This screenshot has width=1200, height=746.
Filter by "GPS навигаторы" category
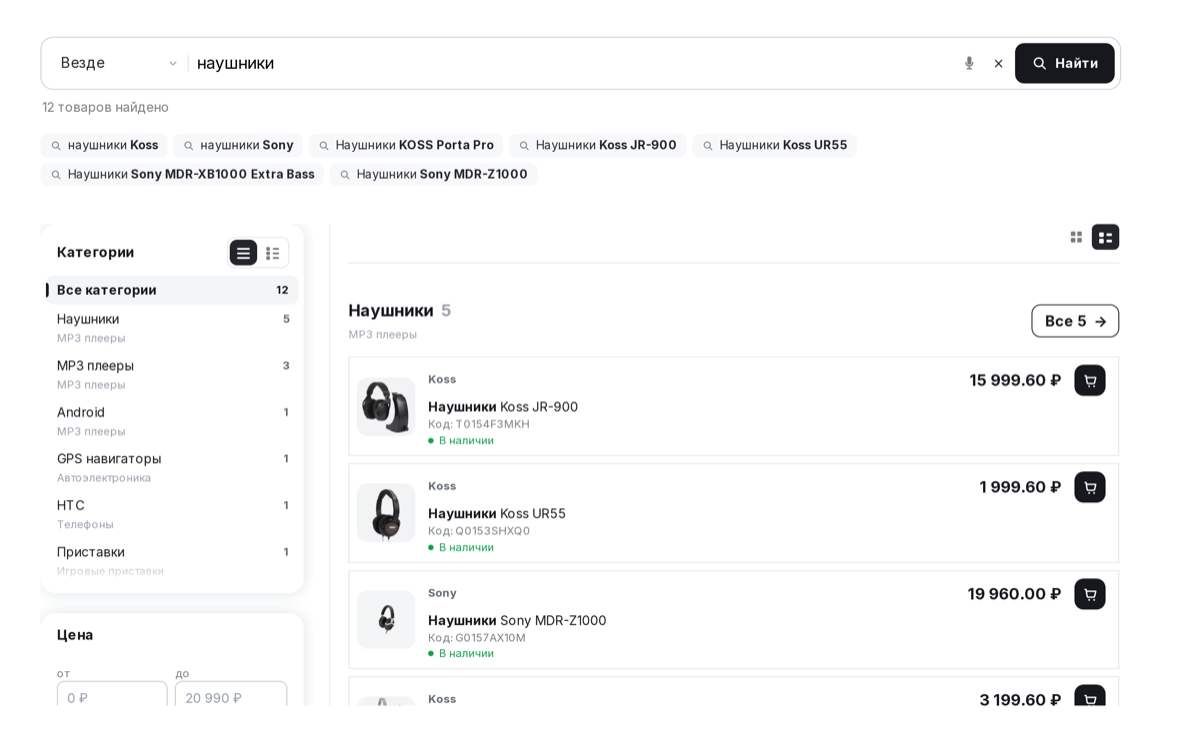tap(172, 467)
